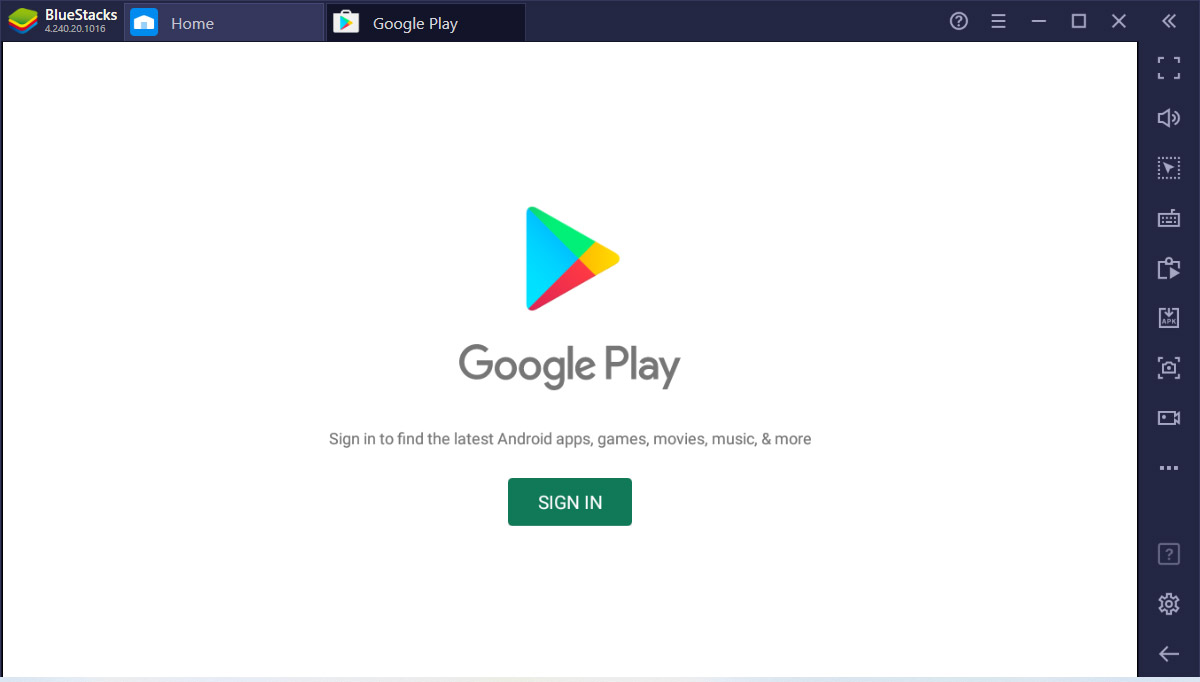
Task: Toggle fullscreen mode from the sidebar
Action: (x=1168, y=68)
